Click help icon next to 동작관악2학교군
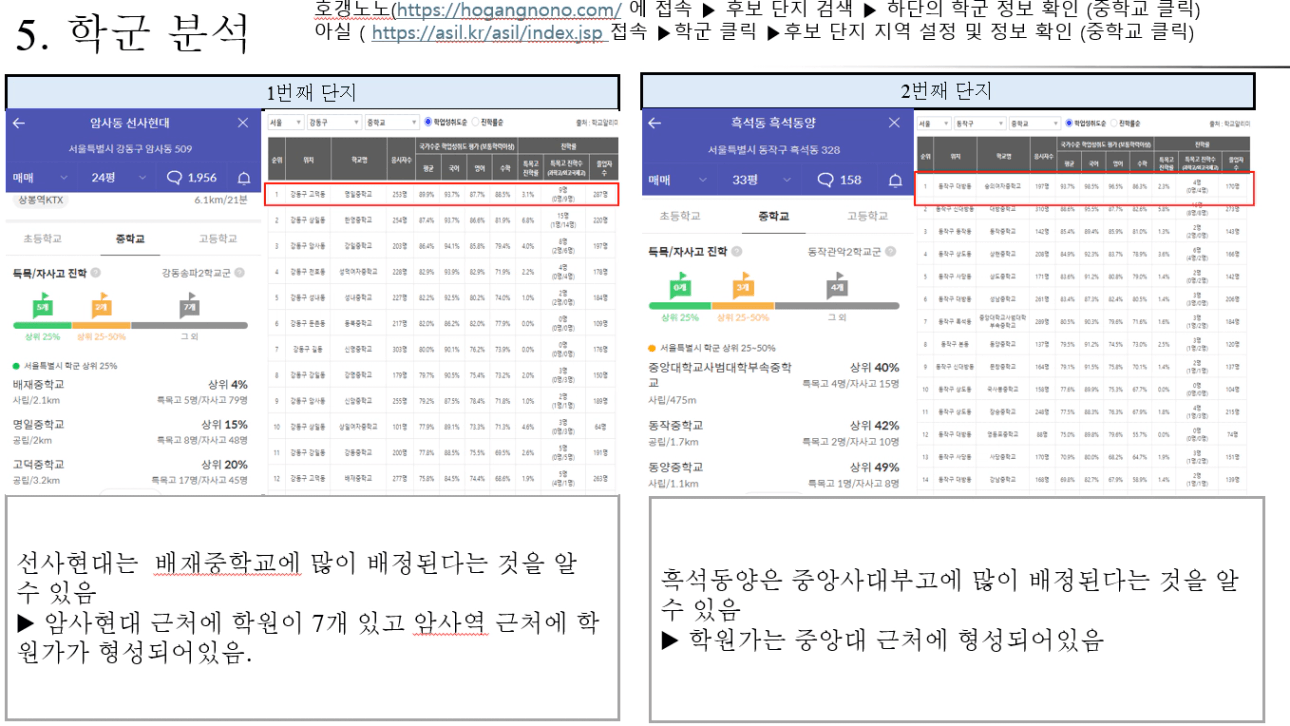 (x=890, y=252)
